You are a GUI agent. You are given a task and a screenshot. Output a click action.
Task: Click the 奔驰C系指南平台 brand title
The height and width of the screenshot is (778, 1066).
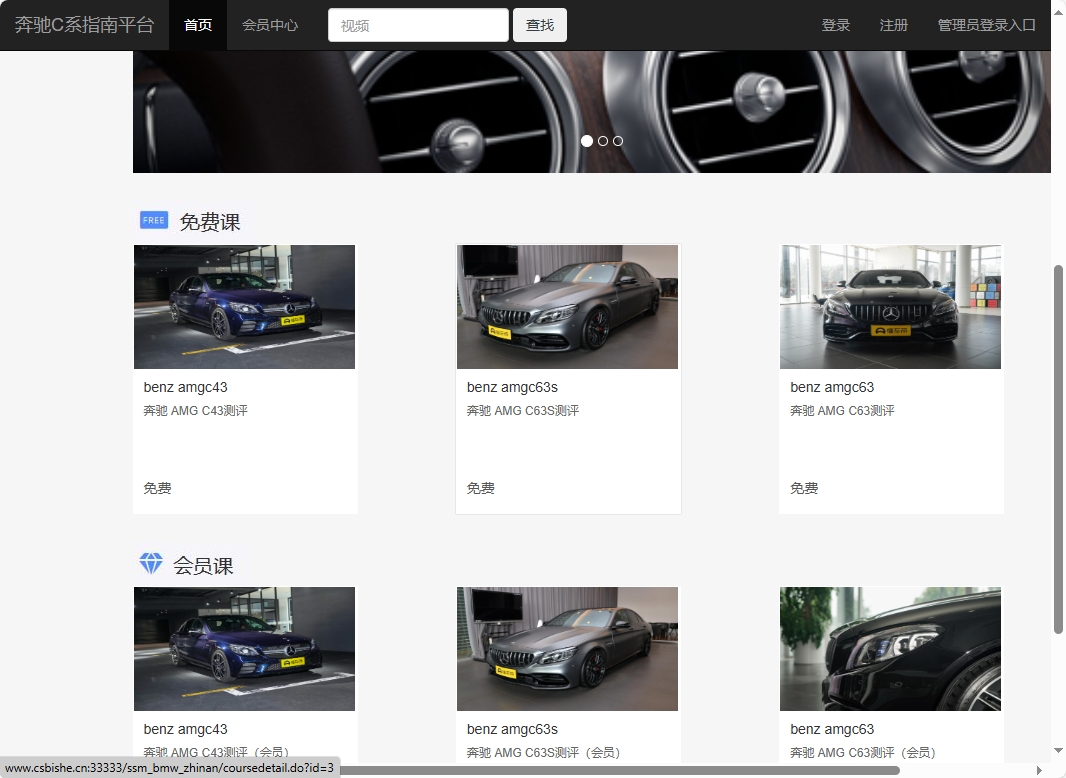click(84, 25)
